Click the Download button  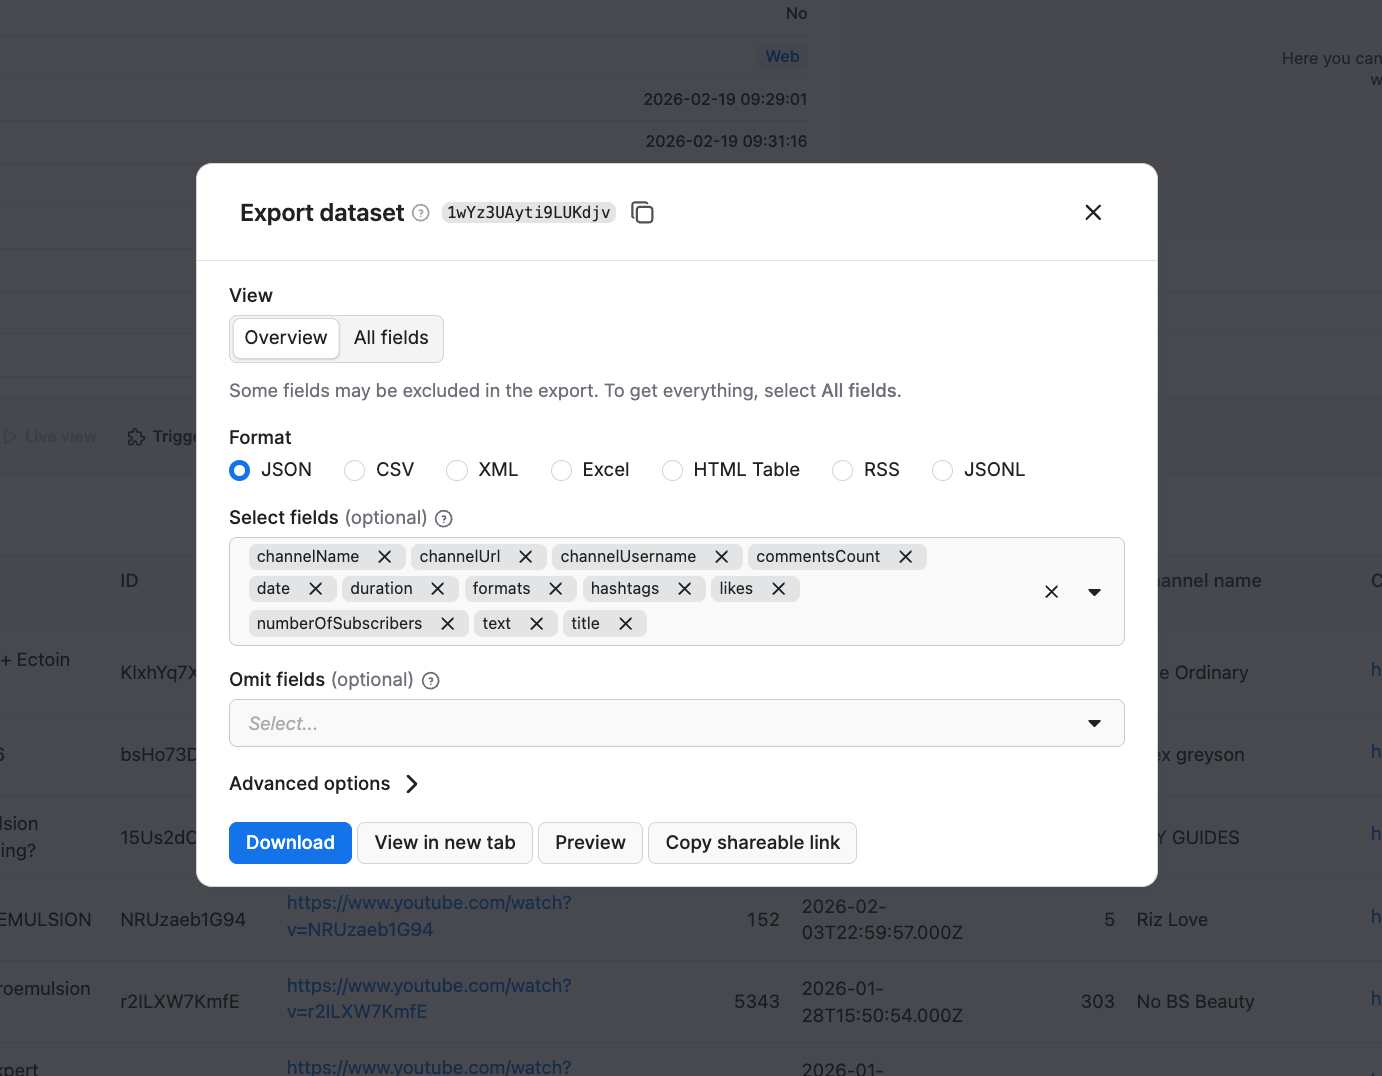pyautogui.click(x=290, y=842)
